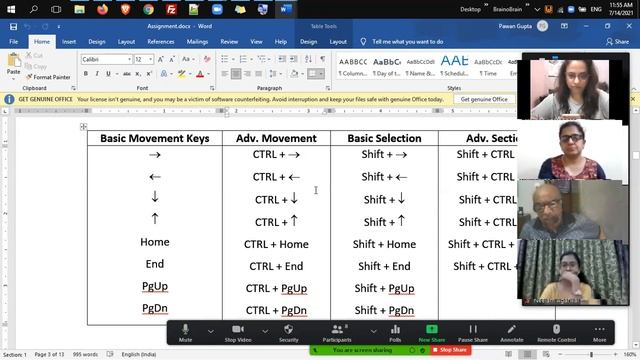
Task: Center the paragraph text
Action: click(236, 74)
